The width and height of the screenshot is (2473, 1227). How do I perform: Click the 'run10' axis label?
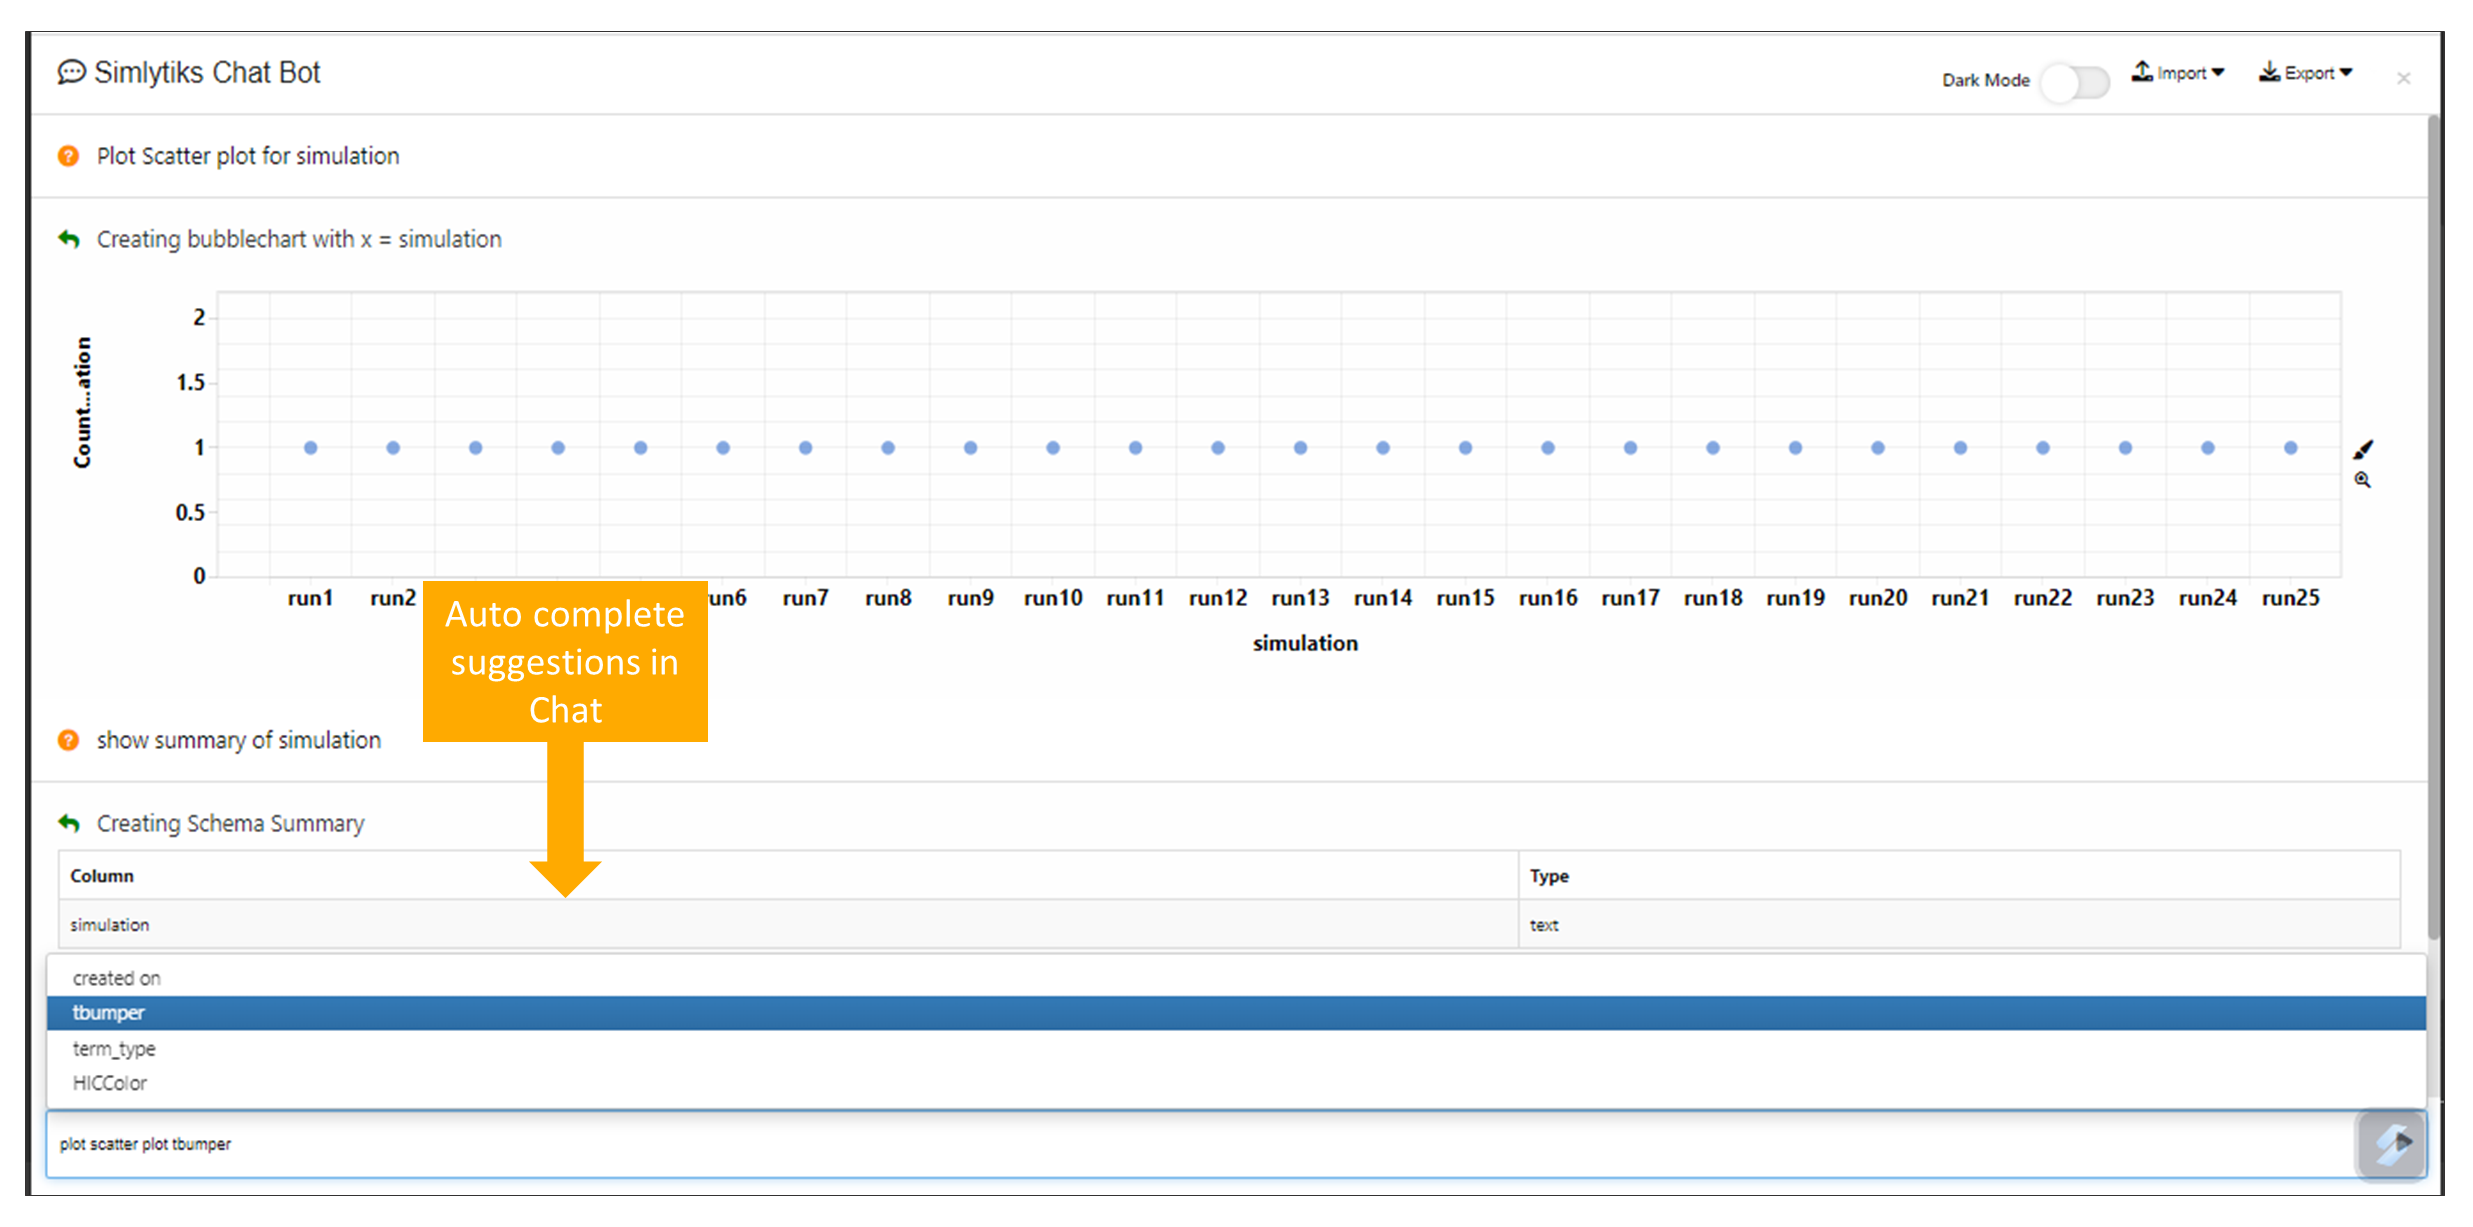point(1053,598)
